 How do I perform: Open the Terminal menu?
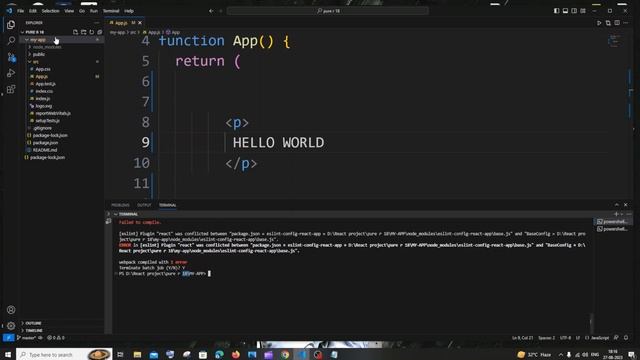click(x=111, y=11)
